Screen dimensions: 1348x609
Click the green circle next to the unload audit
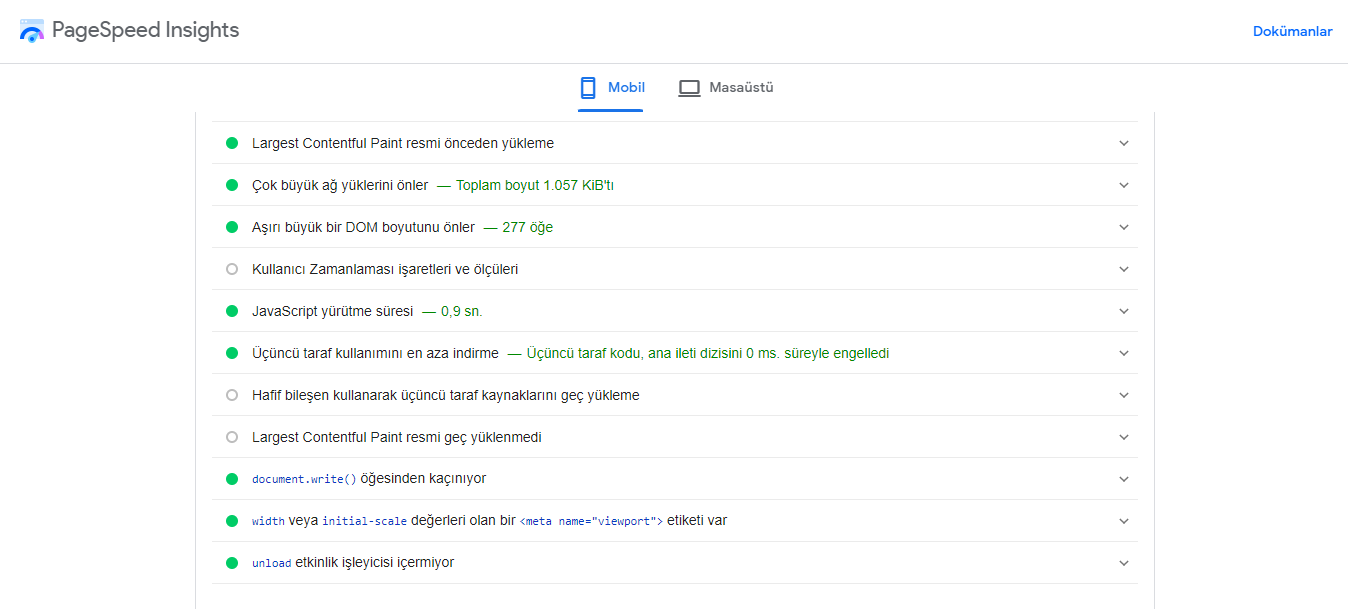pyautogui.click(x=231, y=562)
